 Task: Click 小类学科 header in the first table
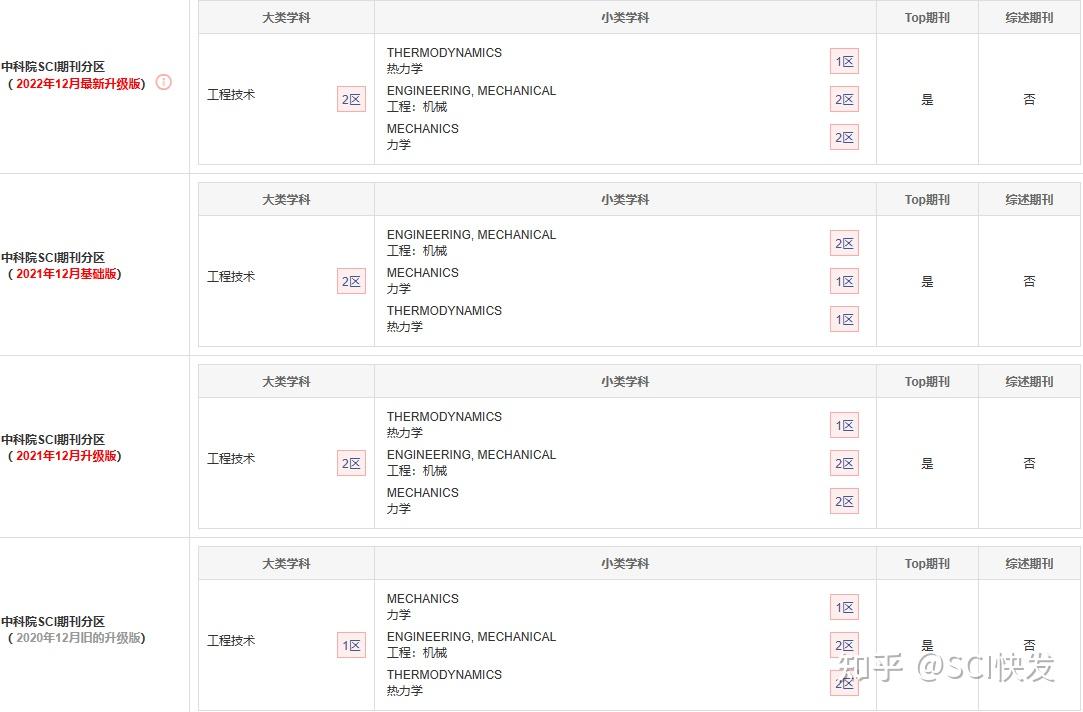625,18
